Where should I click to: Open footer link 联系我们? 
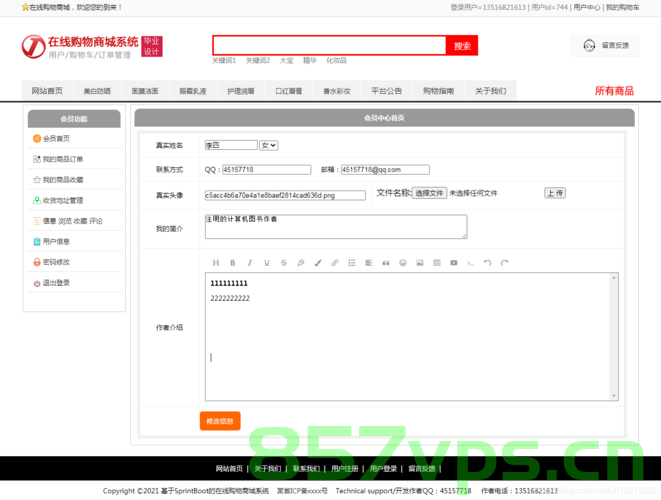coord(306,468)
